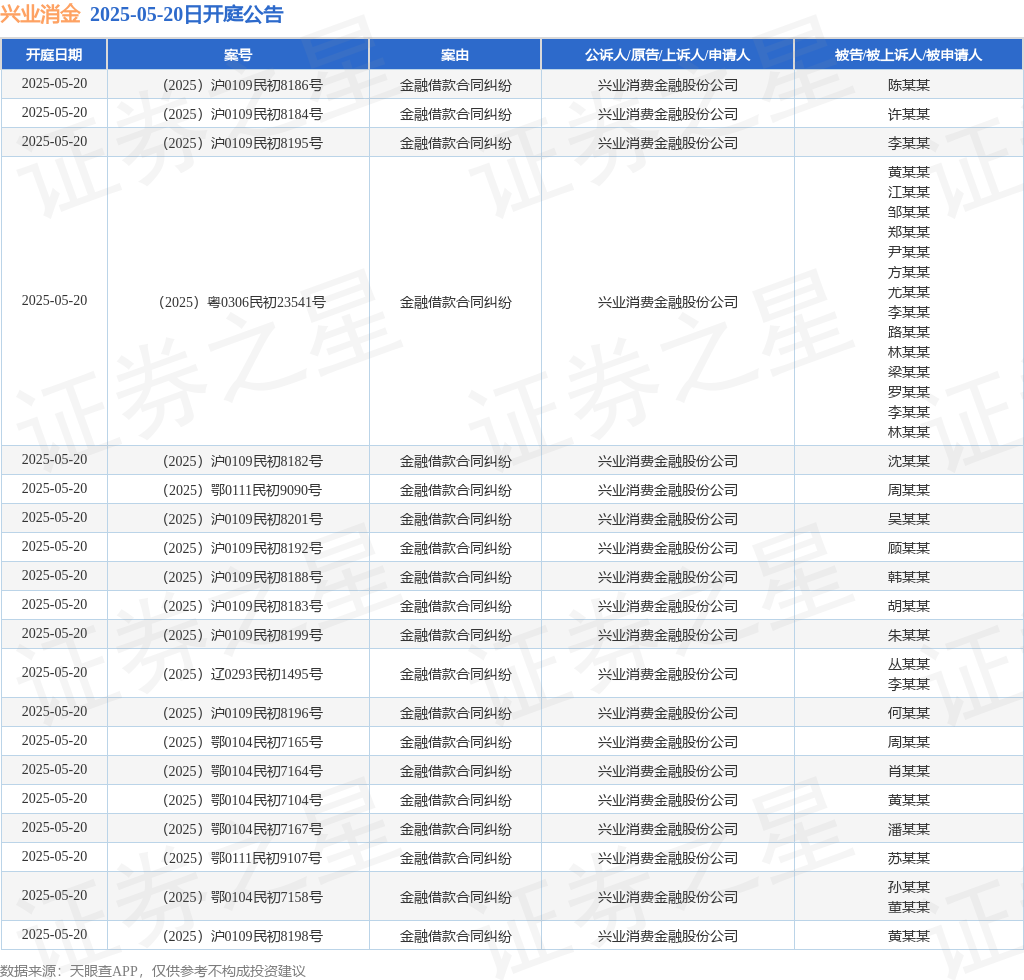Screen dimensions: 1024x980
Task: Click the date cell in the 沪0109民初8198号 row
Action: point(54,934)
